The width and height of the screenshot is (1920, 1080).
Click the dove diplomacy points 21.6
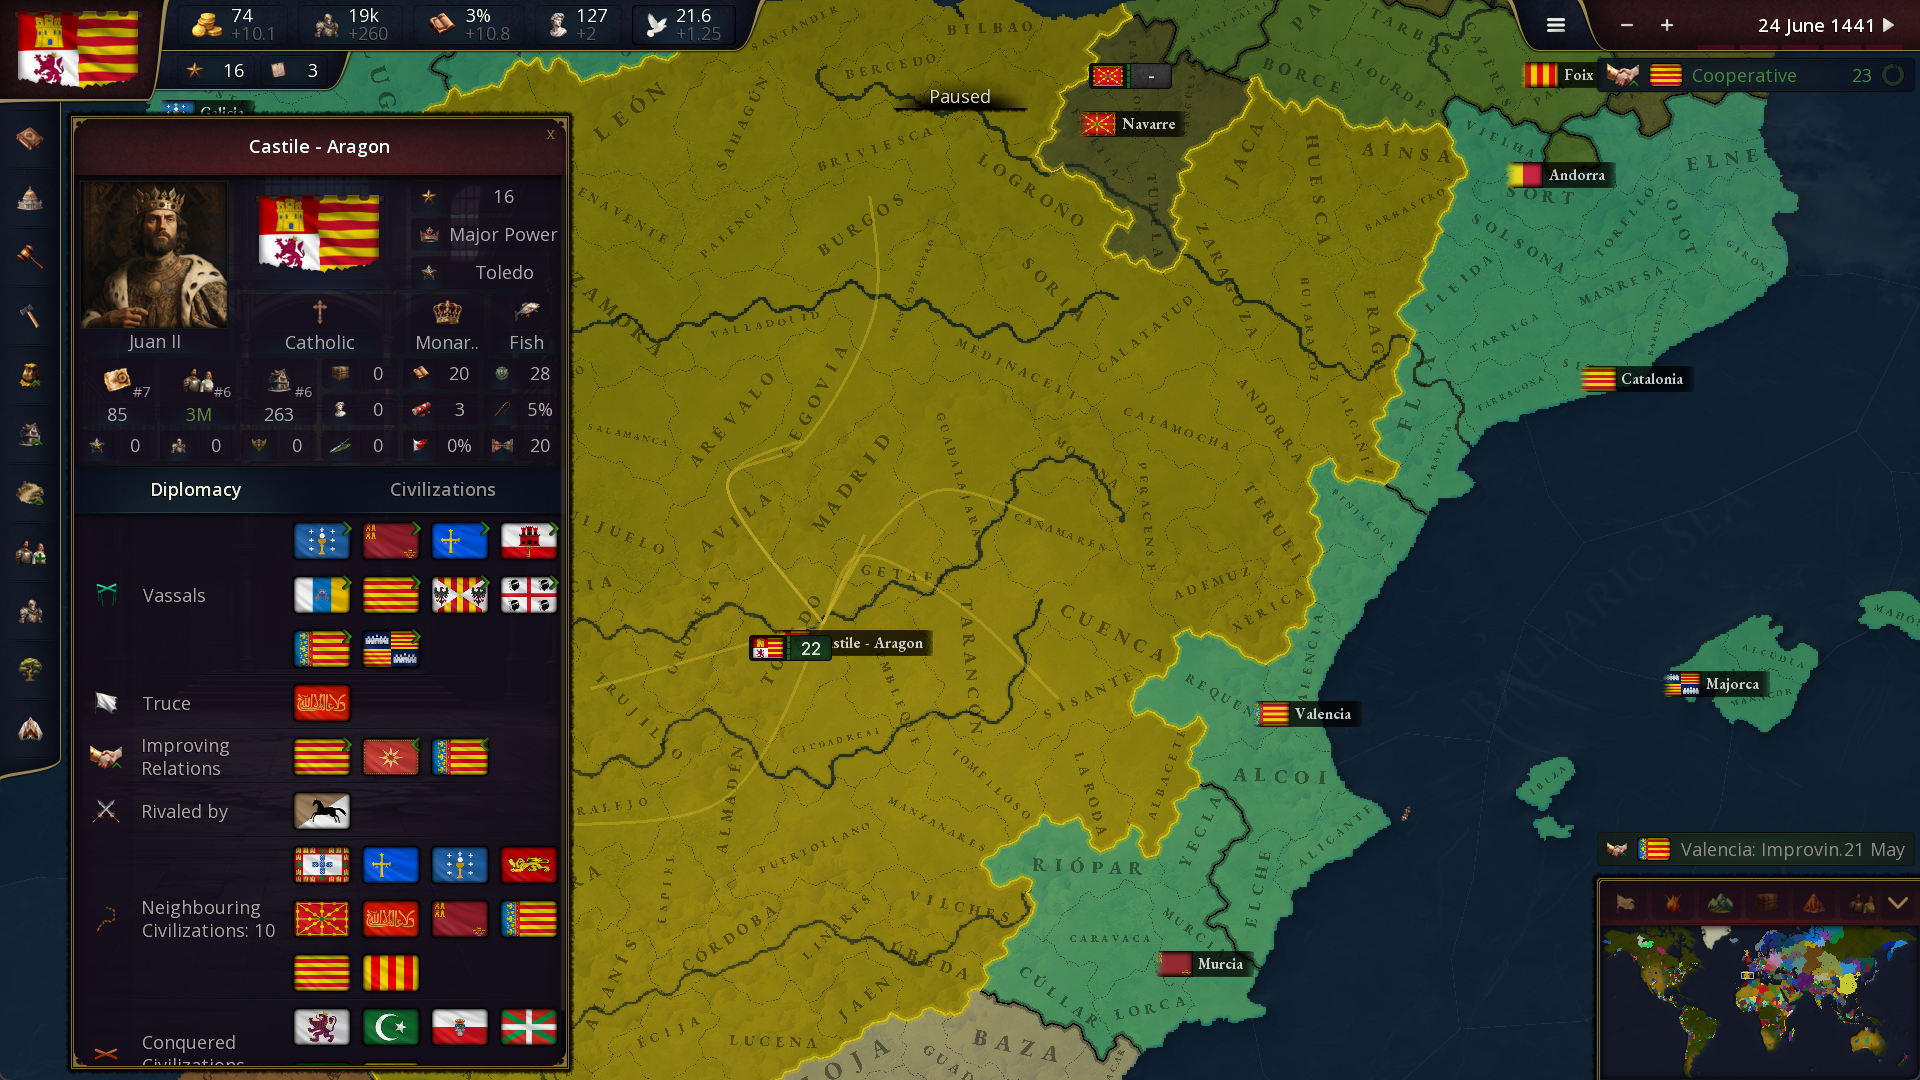click(x=684, y=24)
